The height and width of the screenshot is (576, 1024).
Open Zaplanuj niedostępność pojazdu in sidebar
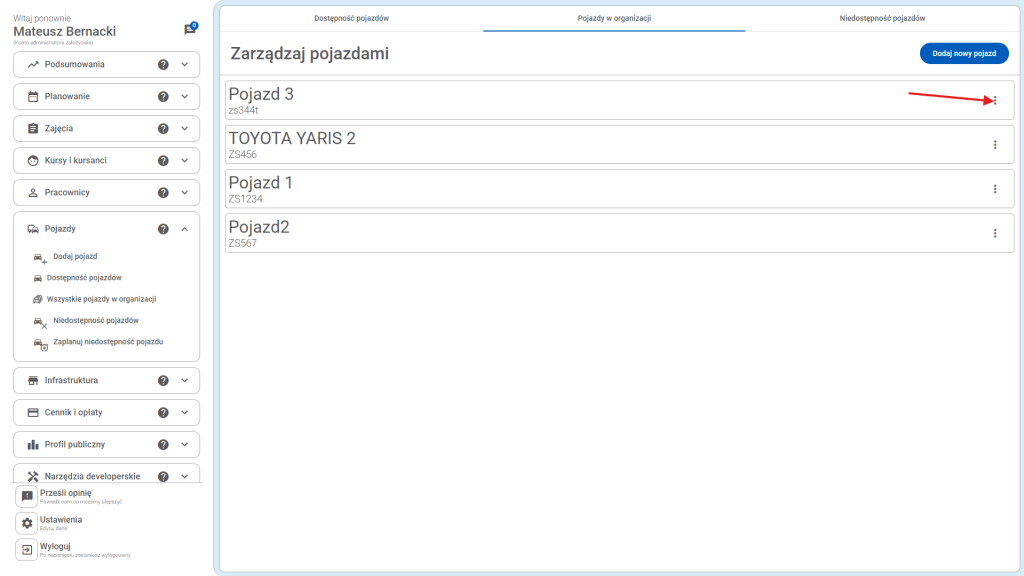tap(107, 342)
